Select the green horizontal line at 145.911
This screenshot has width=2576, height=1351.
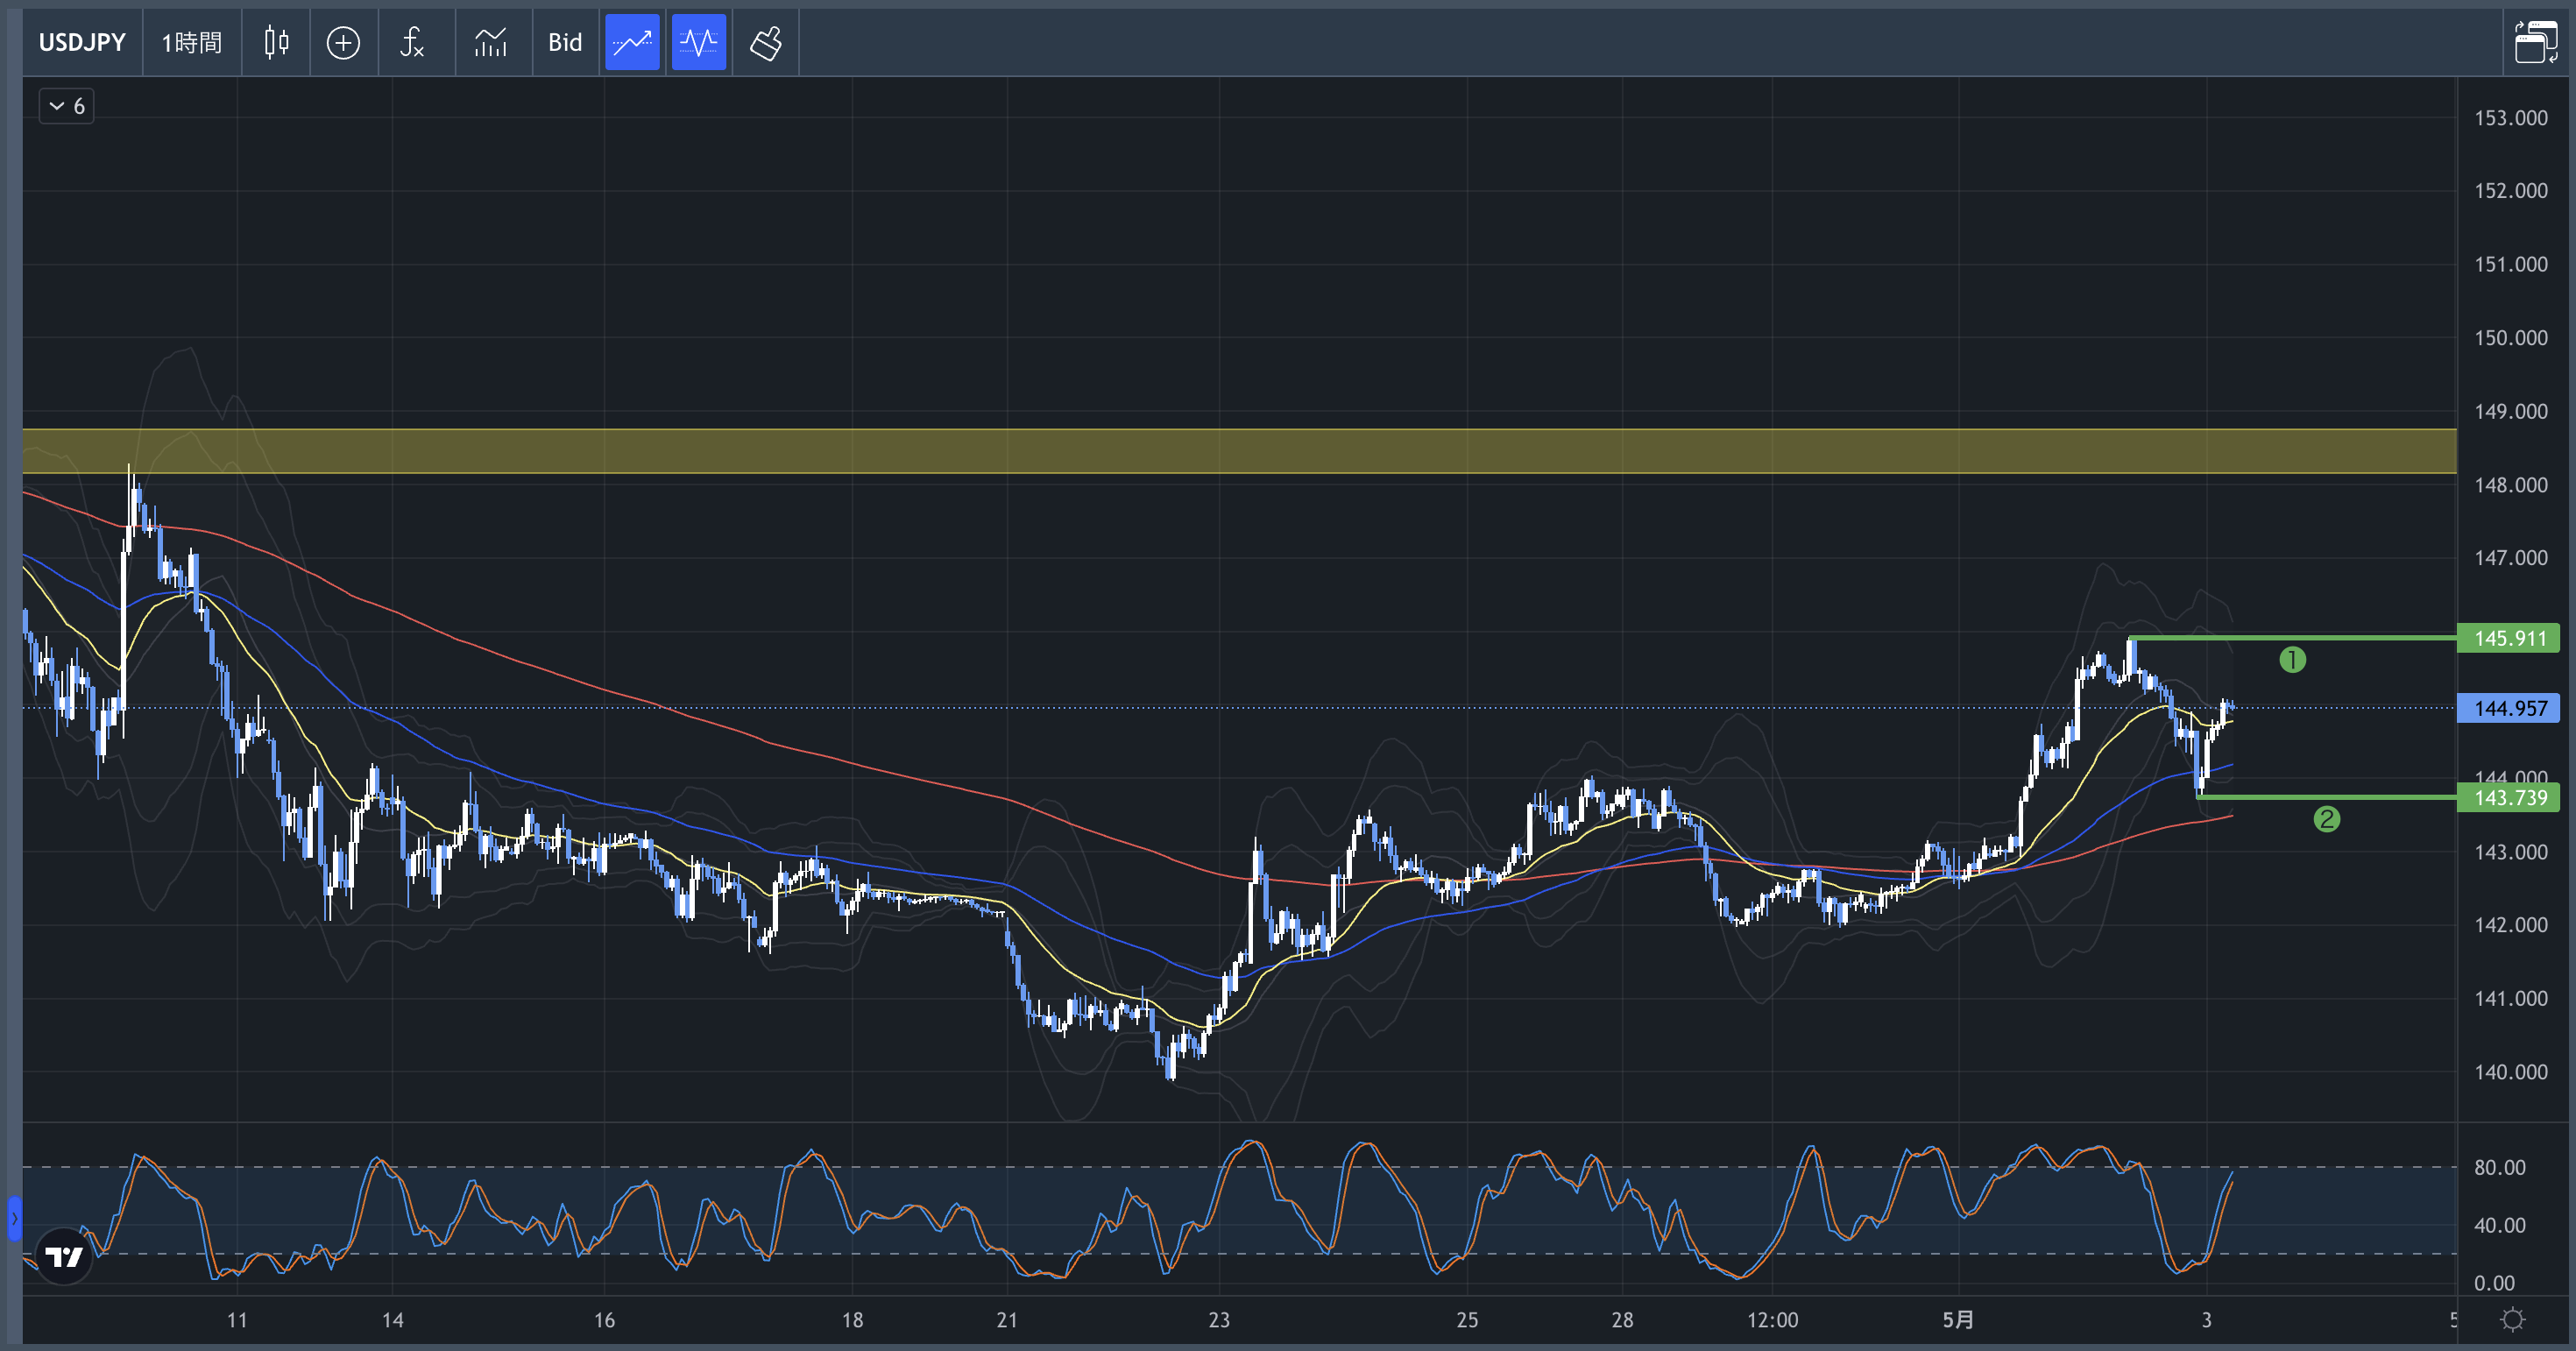click(2292, 638)
